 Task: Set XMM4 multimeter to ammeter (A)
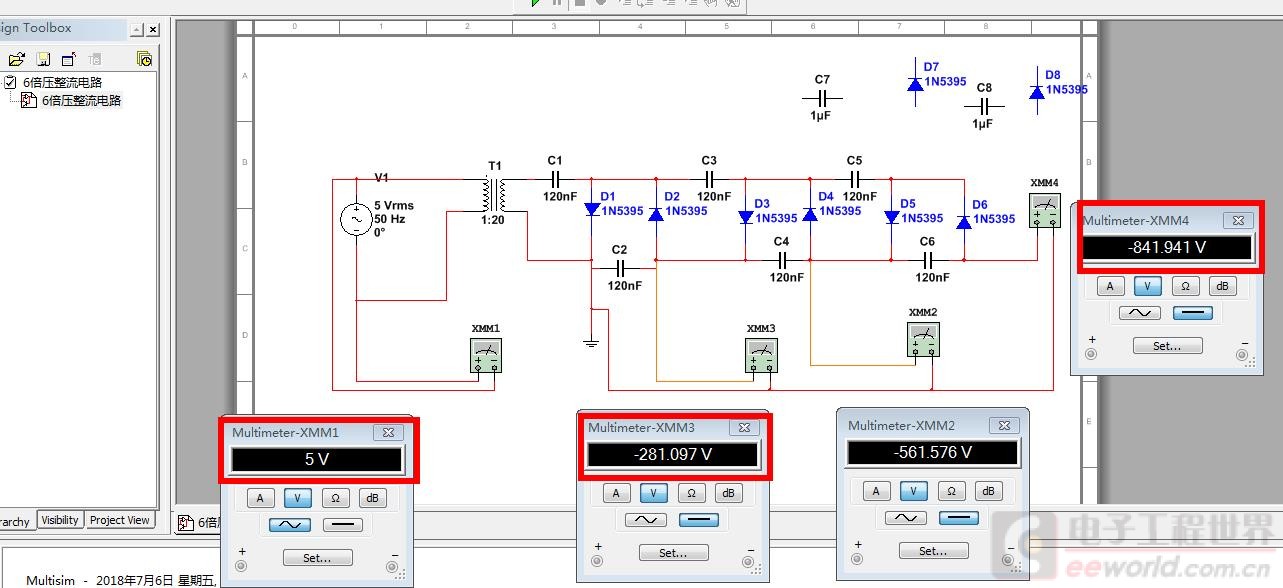point(1110,286)
